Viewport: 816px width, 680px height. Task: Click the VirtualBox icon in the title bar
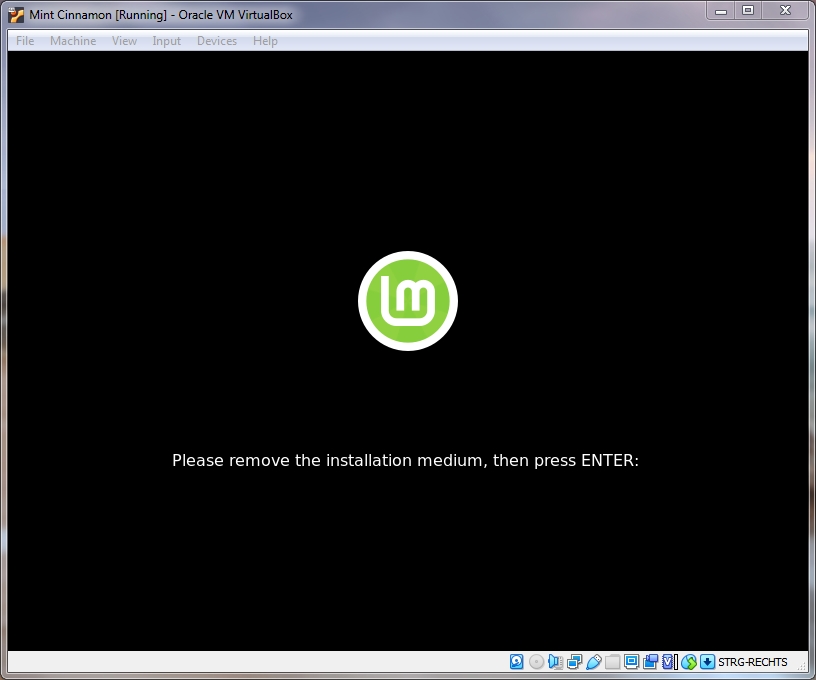coord(16,15)
